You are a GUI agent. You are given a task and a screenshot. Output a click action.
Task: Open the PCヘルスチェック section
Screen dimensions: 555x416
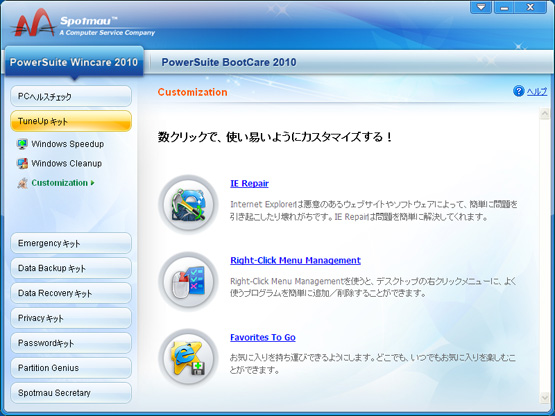[71, 96]
